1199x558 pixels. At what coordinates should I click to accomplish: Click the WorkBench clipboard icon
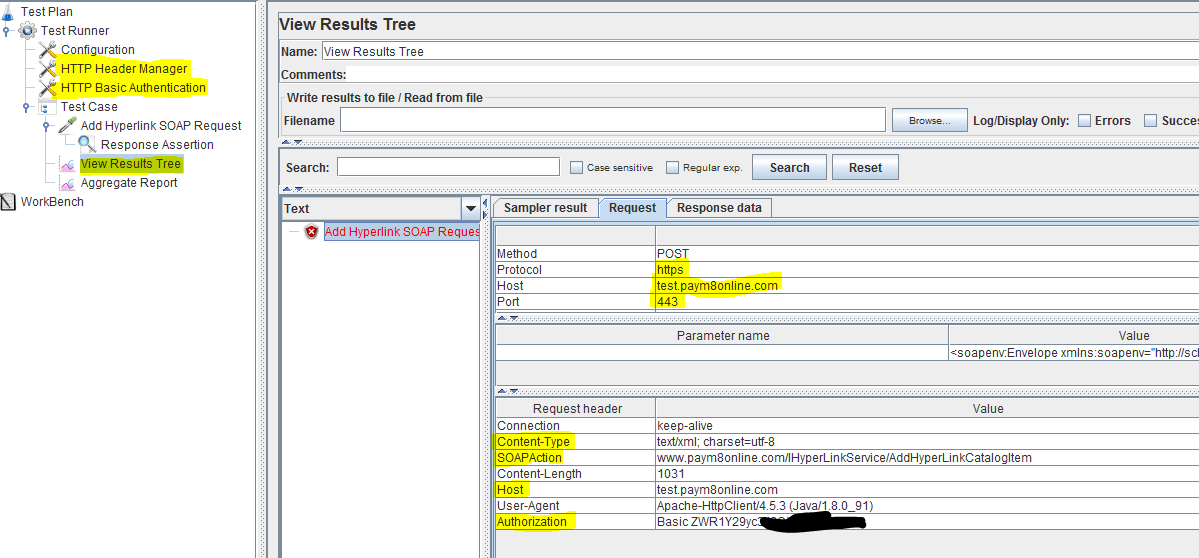8,202
